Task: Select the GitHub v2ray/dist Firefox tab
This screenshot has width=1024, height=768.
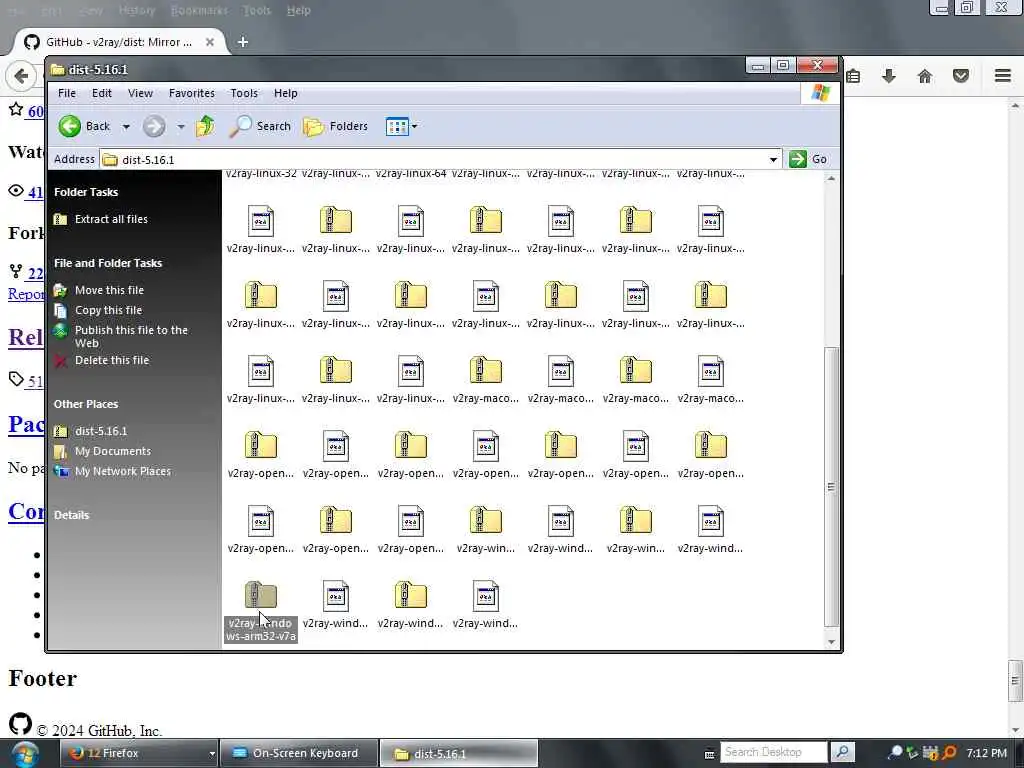Action: click(x=121, y=42)
